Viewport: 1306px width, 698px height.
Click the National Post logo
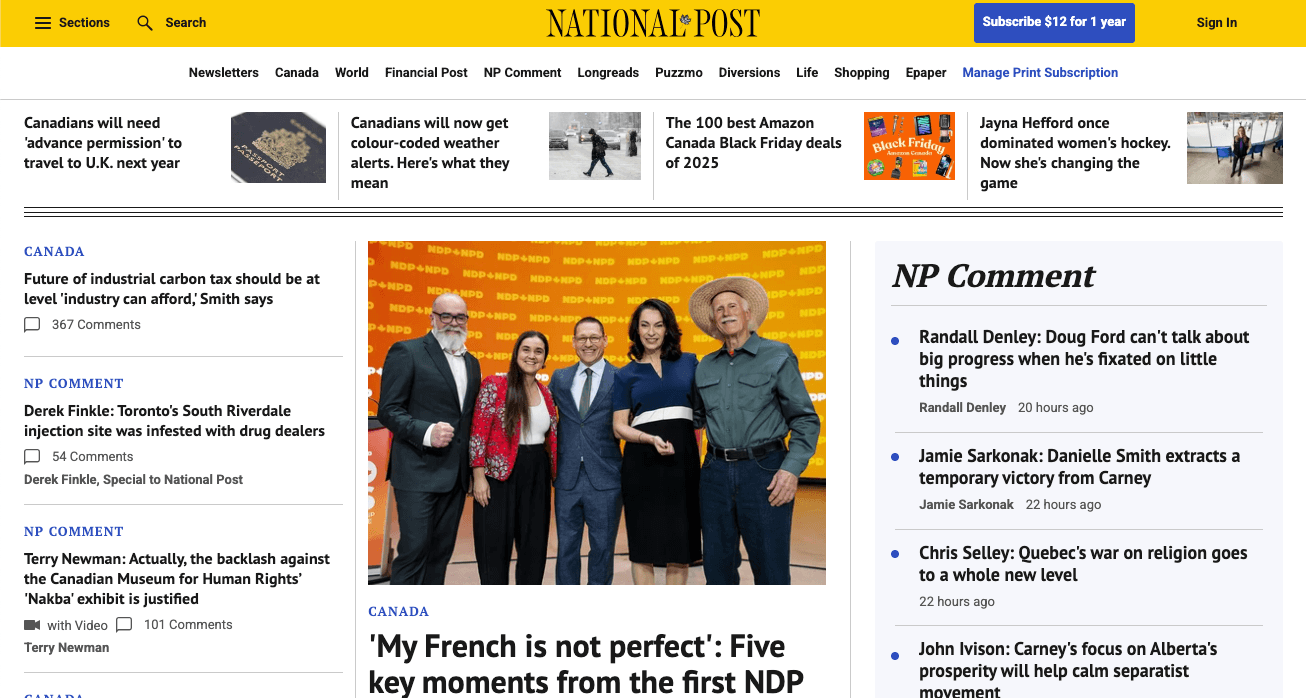653,23
